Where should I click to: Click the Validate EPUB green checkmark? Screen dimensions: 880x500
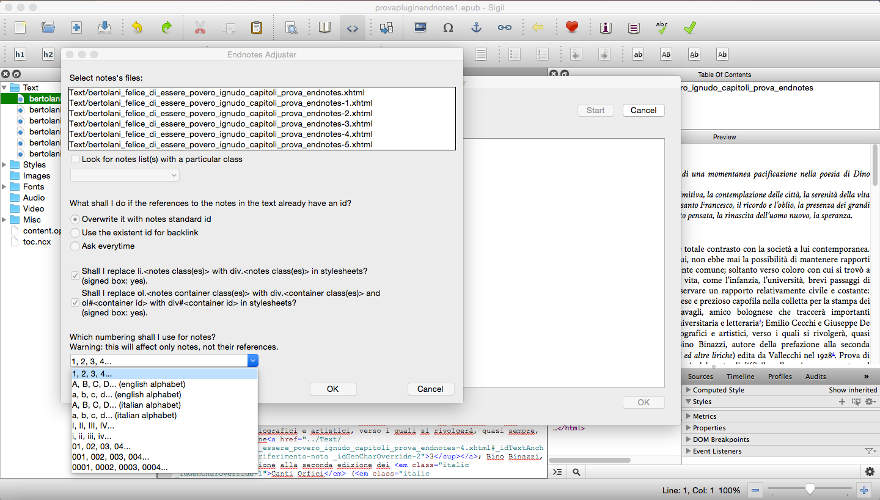pos(690,27)
